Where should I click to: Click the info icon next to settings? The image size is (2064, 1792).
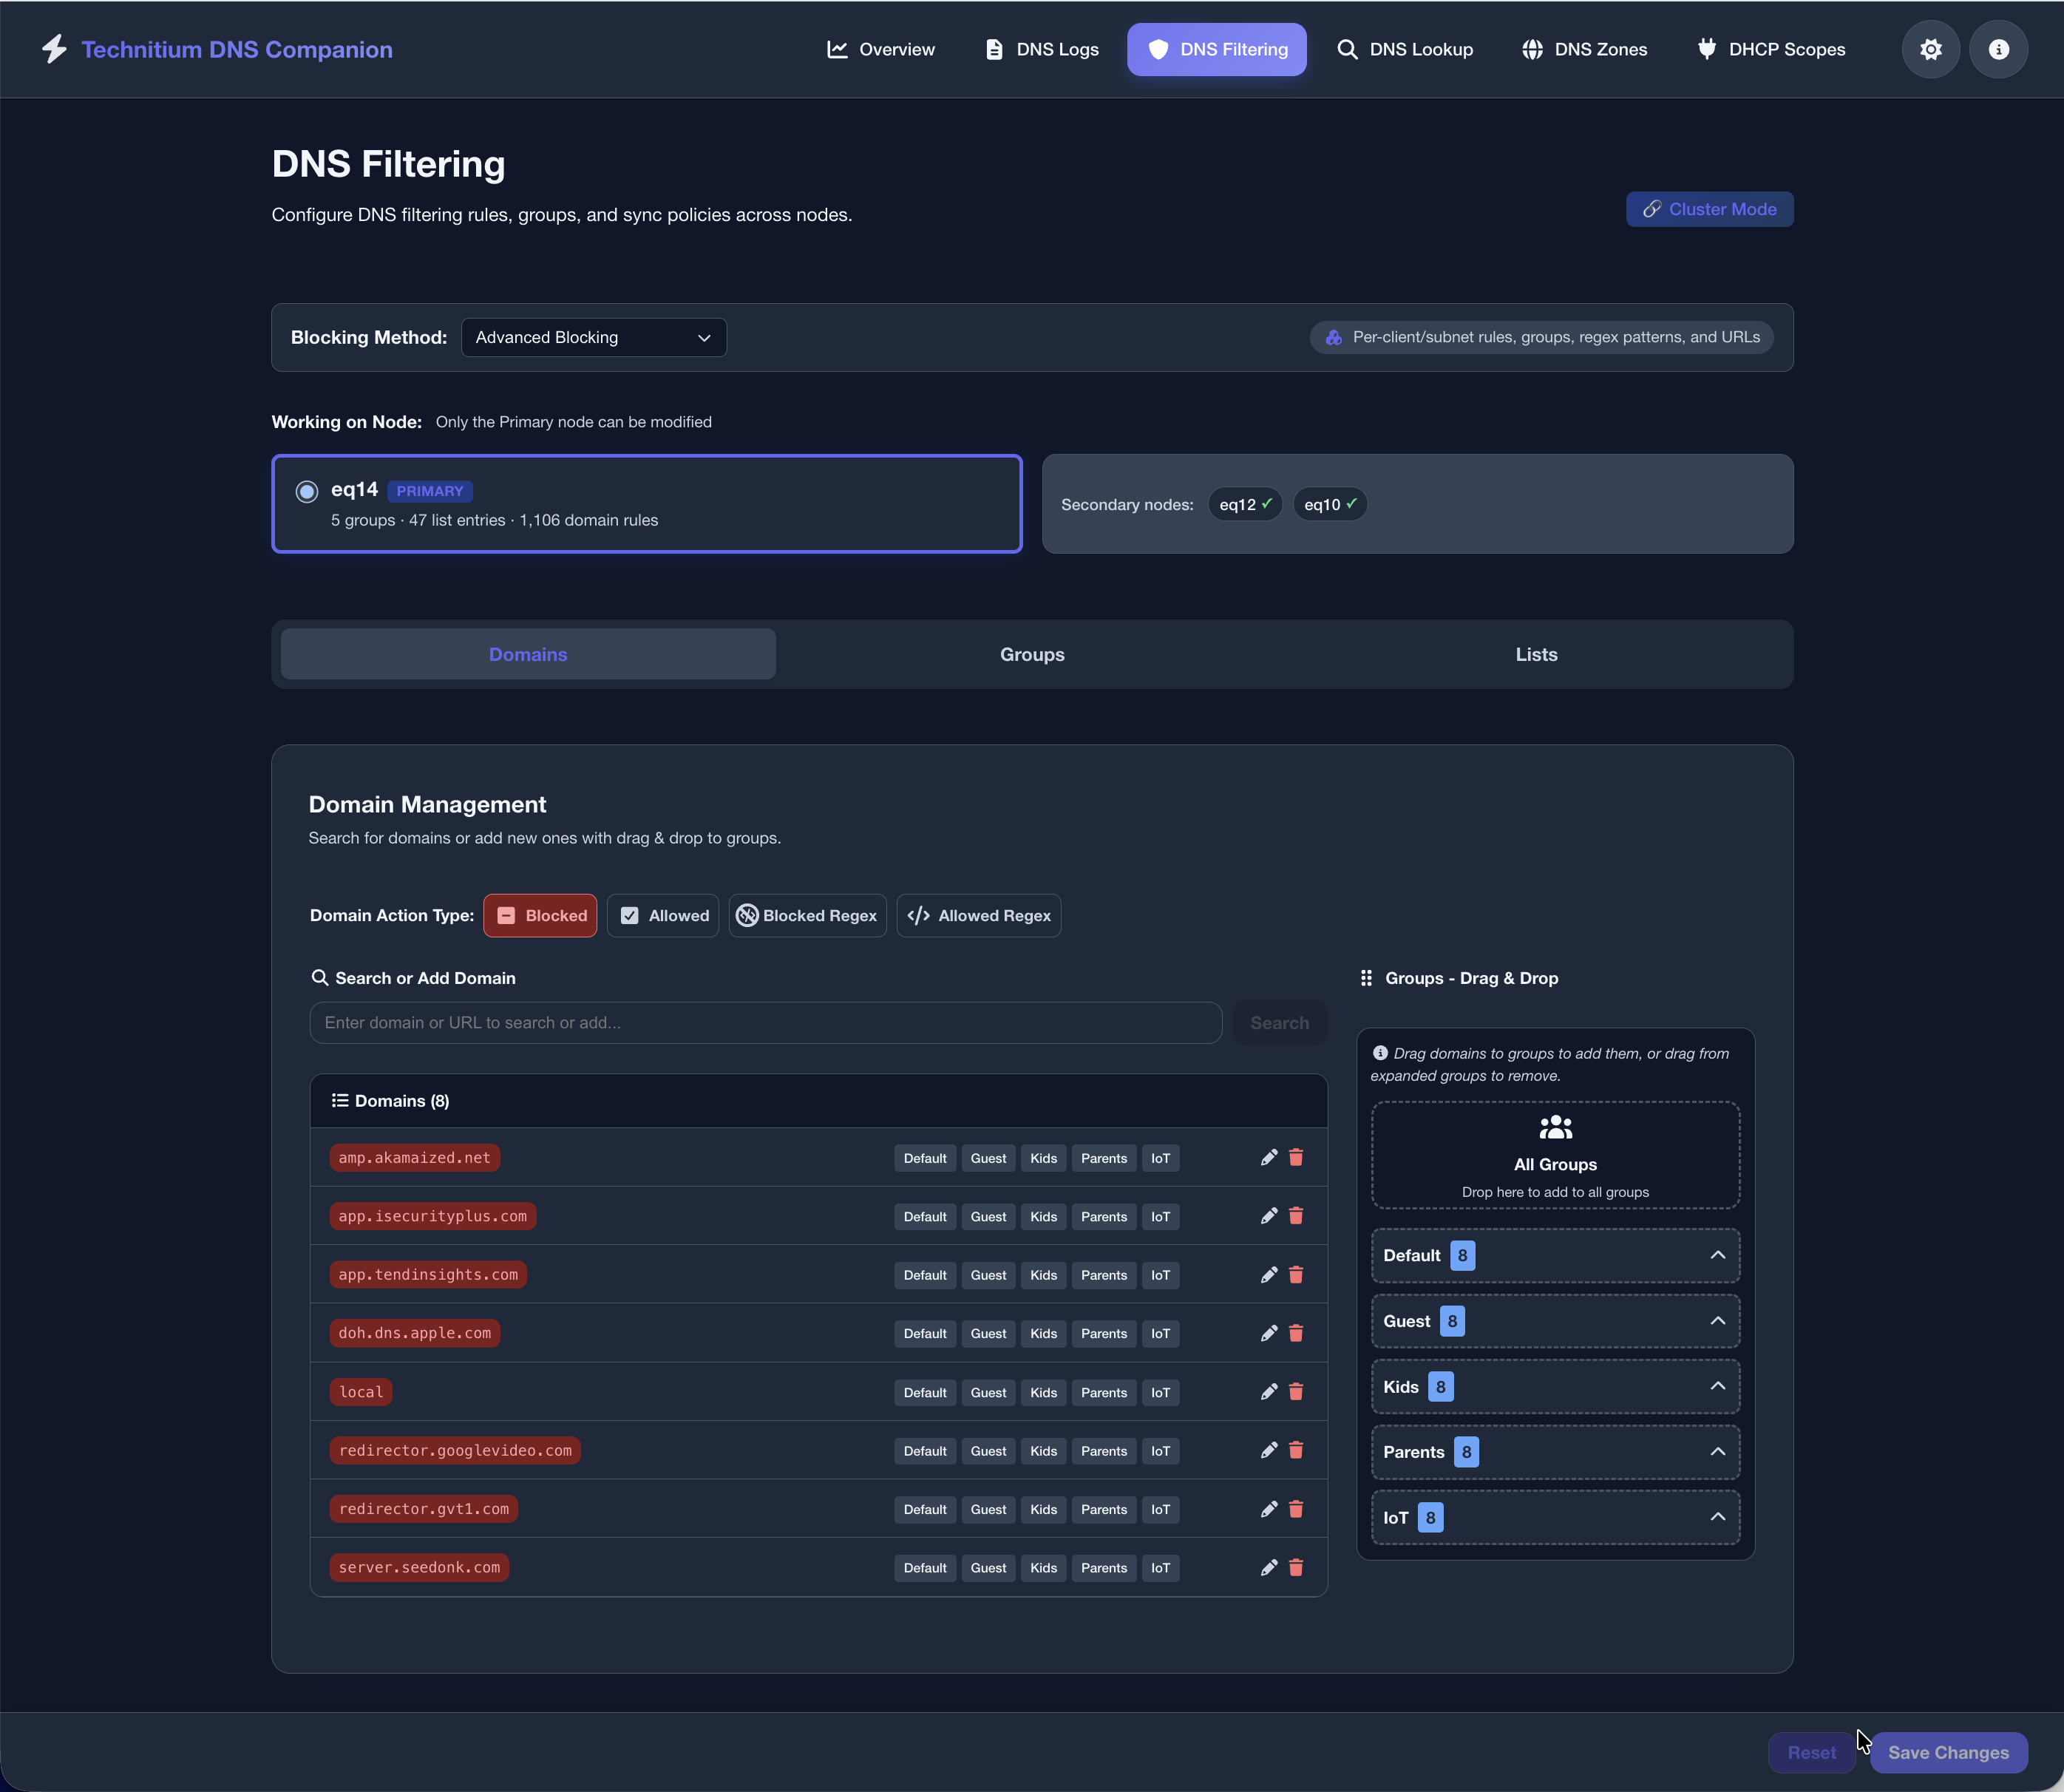tap(1999, 49)
